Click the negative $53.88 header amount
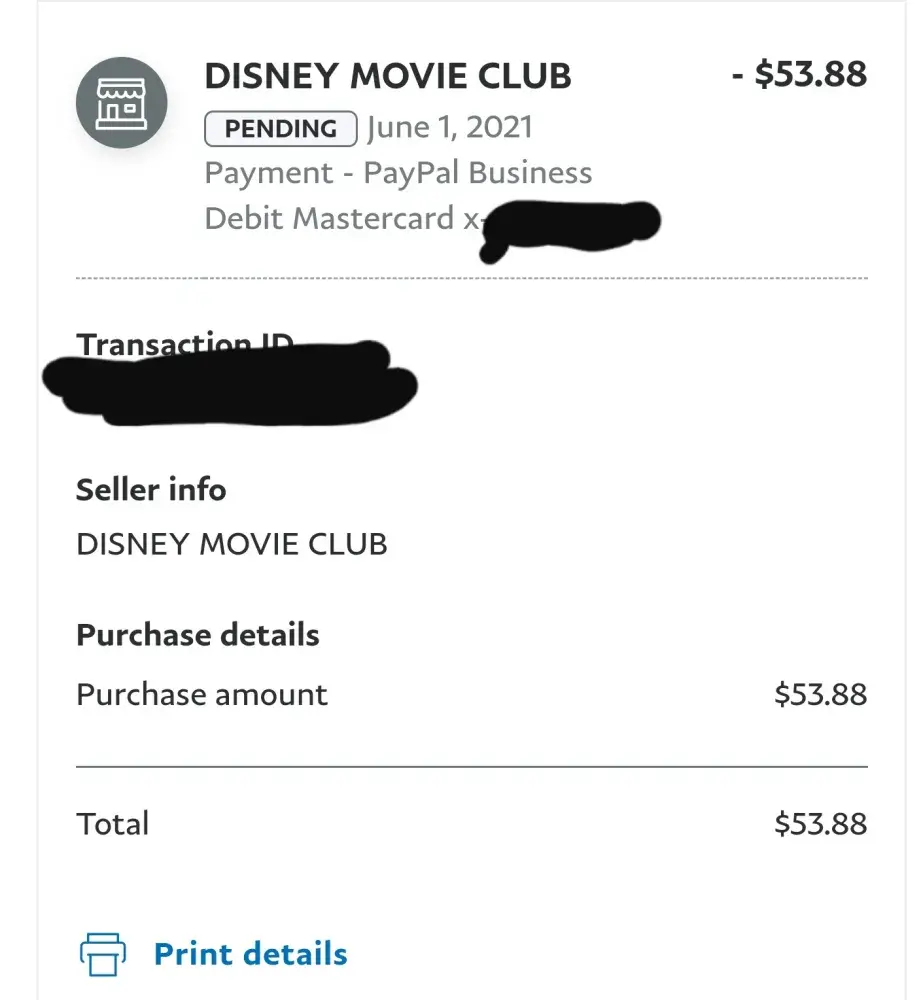Viewport: 923px width, 1000px height. tap(799, 74)
